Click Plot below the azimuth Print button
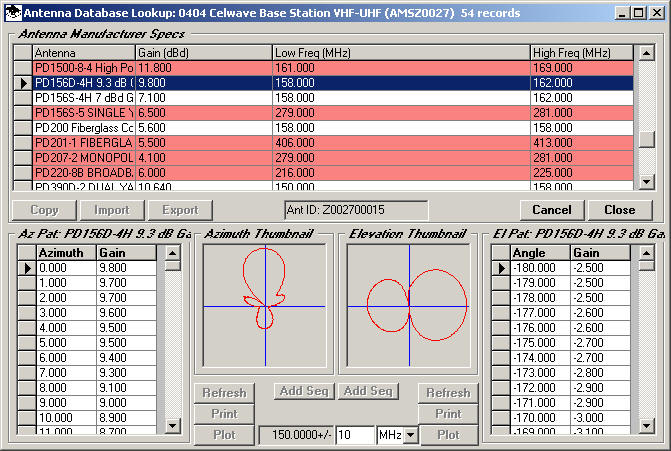 224,435
